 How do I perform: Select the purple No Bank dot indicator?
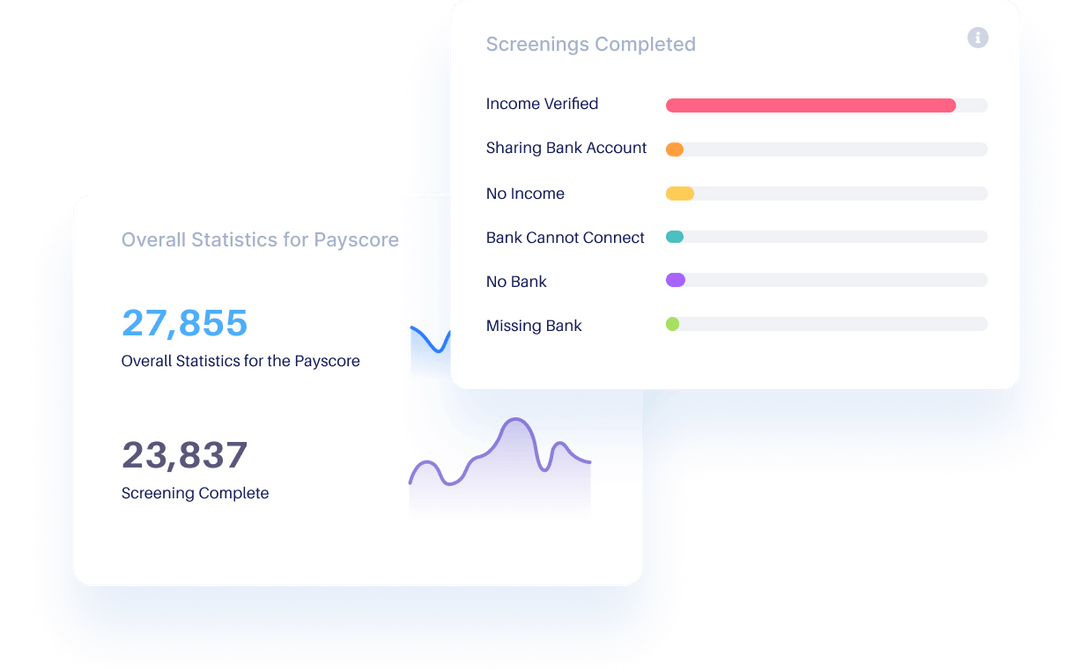(676, 280)
